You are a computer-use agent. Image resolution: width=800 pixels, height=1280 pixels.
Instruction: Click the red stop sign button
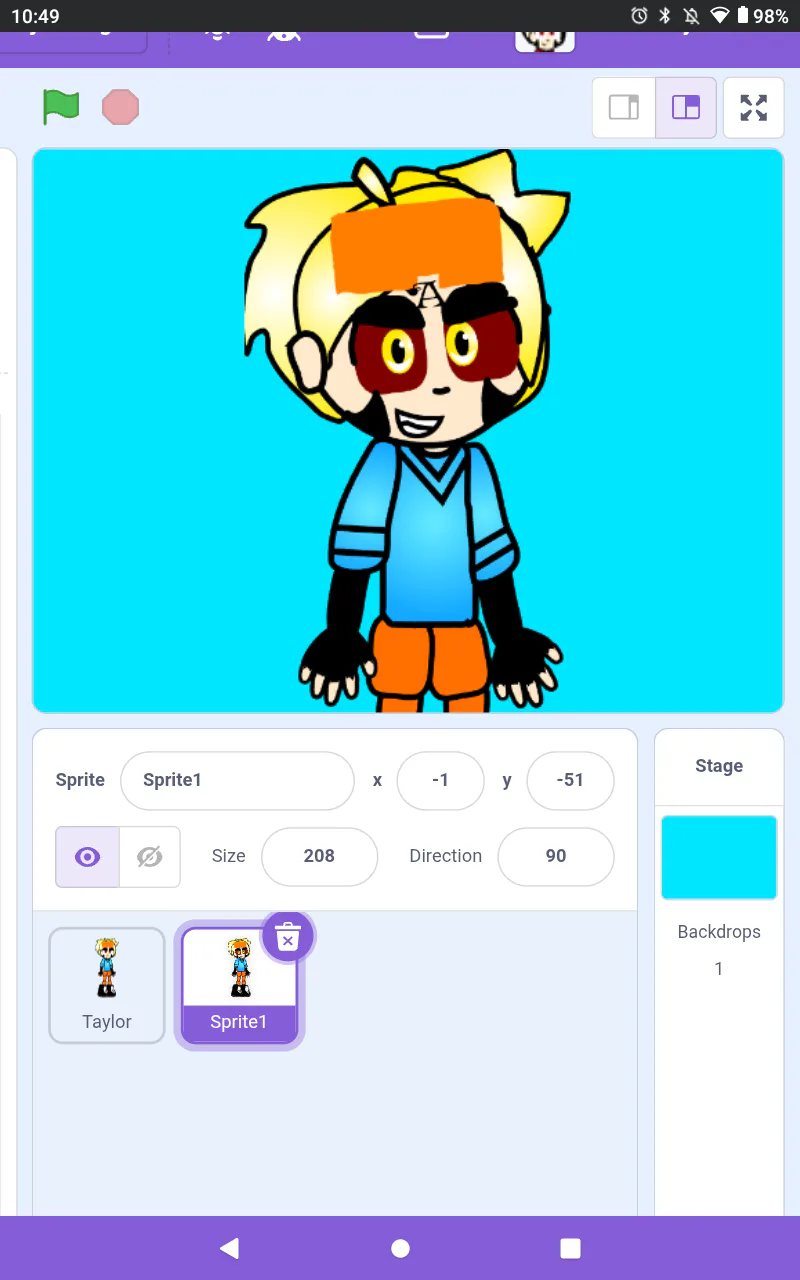point(121,107)
